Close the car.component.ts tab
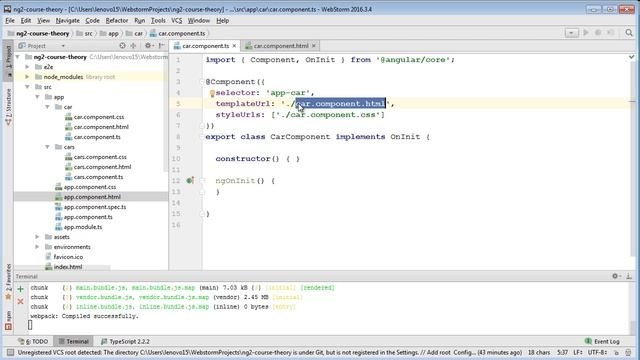The height and width of the screenshot is (360, 640). pos(234,46)
